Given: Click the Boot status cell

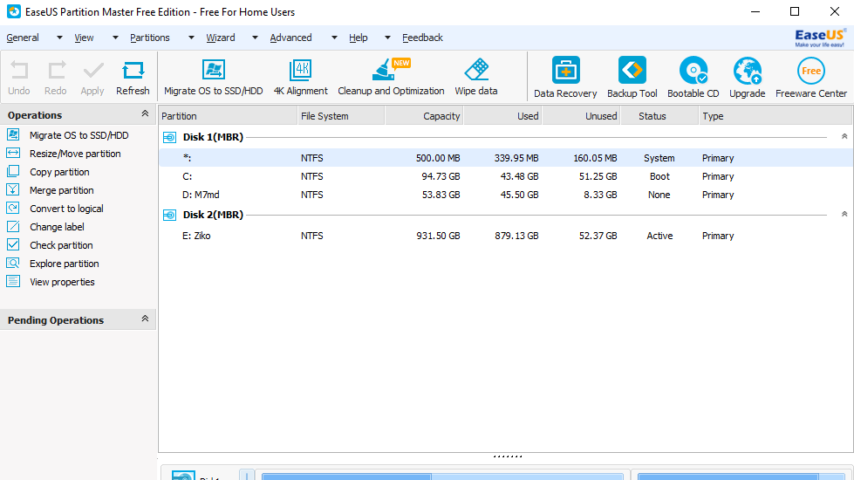Looking at the screenshot, I should pos(660,177).
